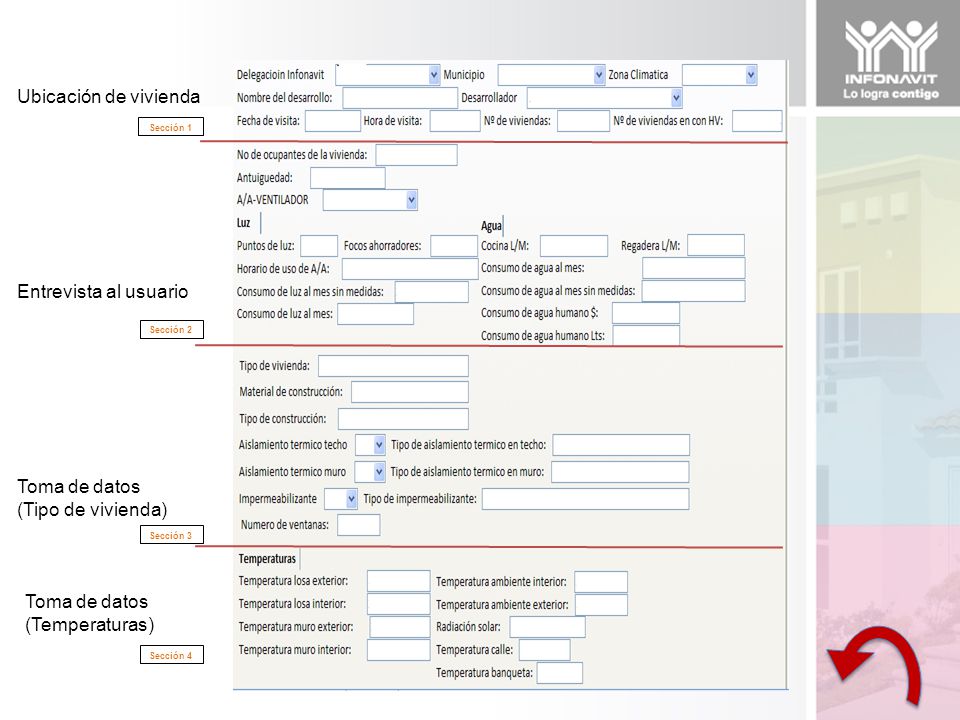Click the Sección 2 button

171,329
